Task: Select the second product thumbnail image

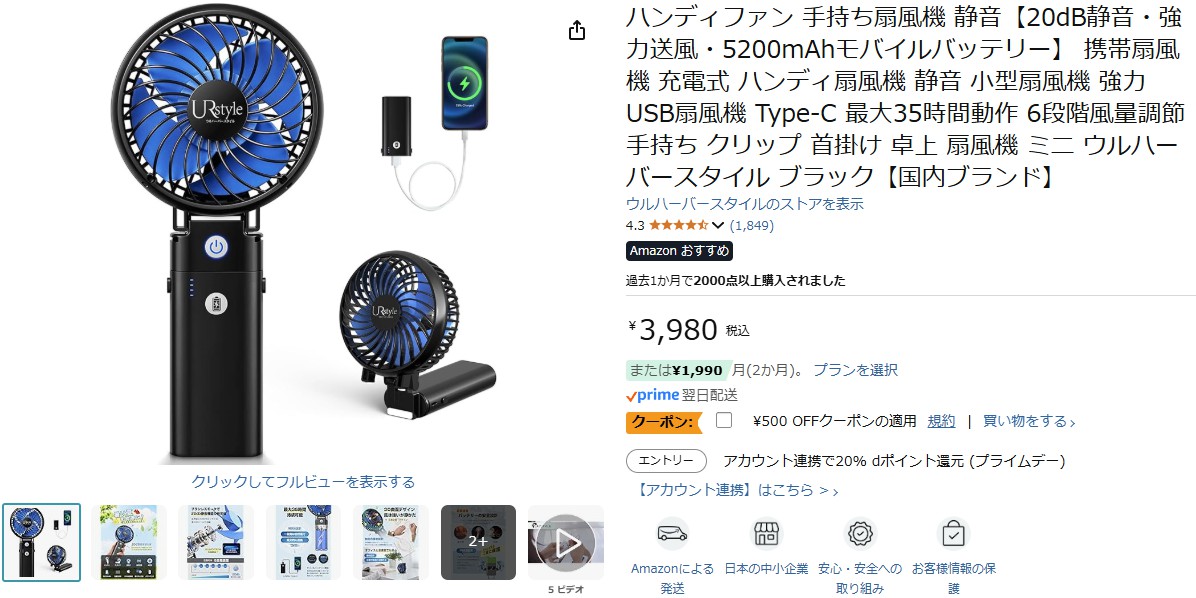Action: (129, 542)
